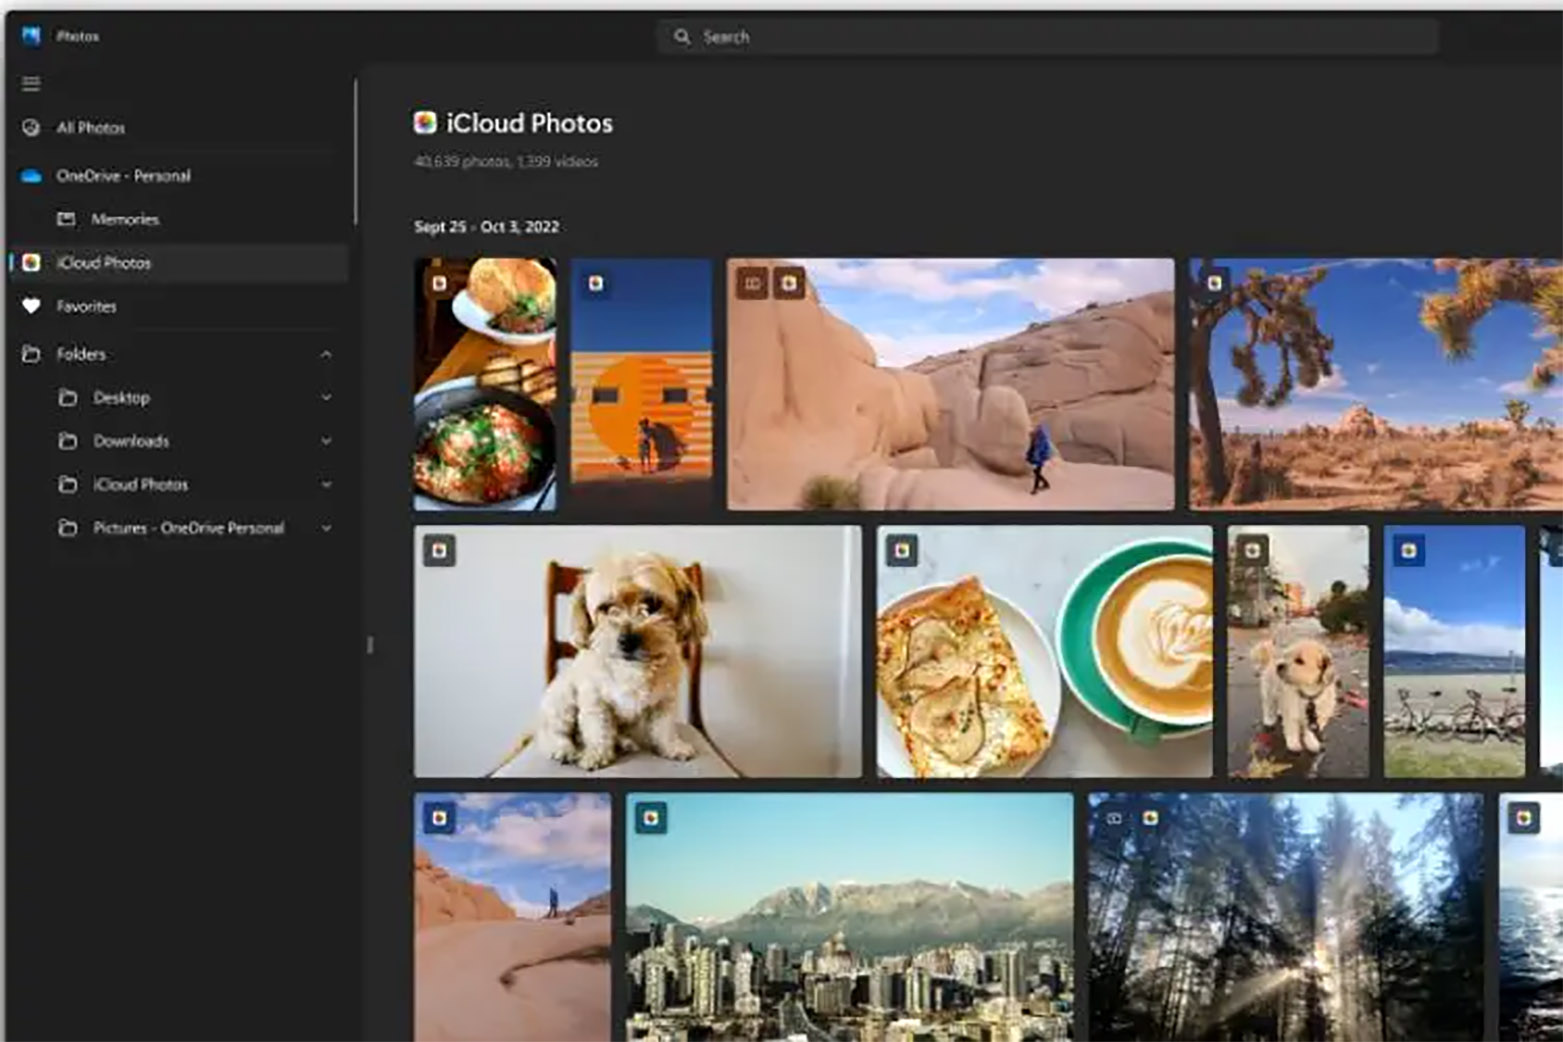Collapse the Folders section chevron

(326, 355)
